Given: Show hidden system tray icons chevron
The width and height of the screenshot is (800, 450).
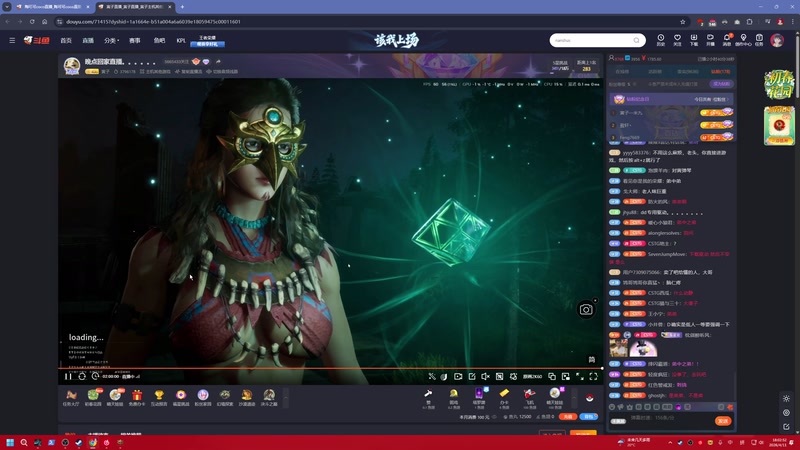Looking at the screenshot, I should click(x=670, y=442).
